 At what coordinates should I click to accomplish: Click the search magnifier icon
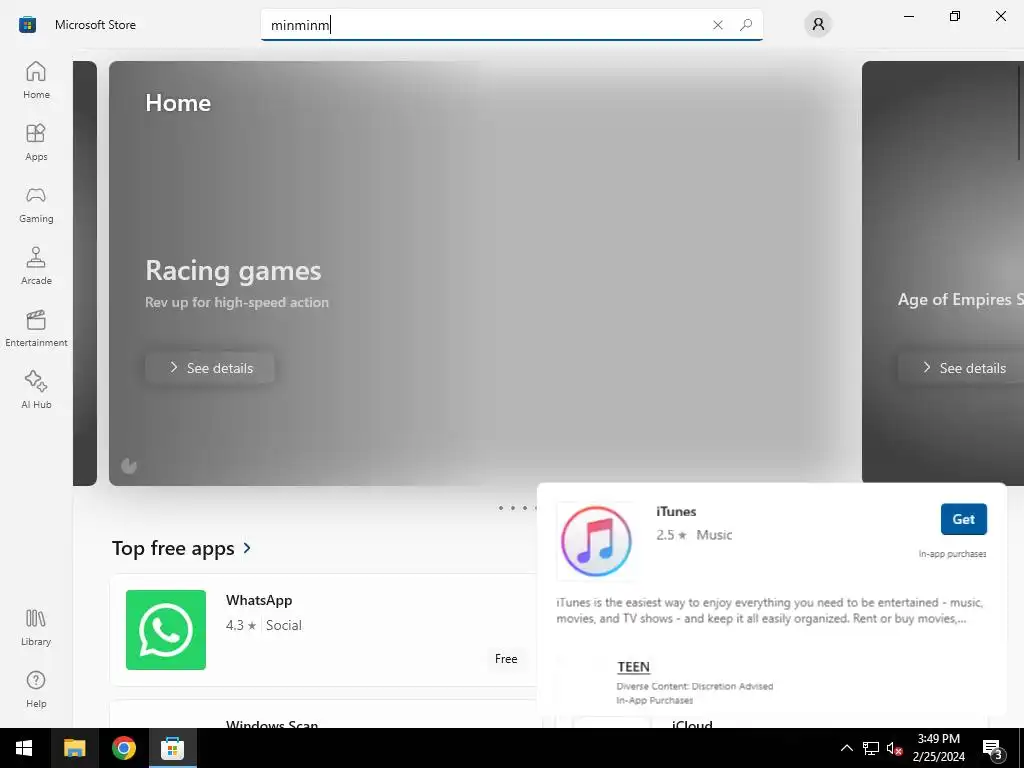[746, 25]
